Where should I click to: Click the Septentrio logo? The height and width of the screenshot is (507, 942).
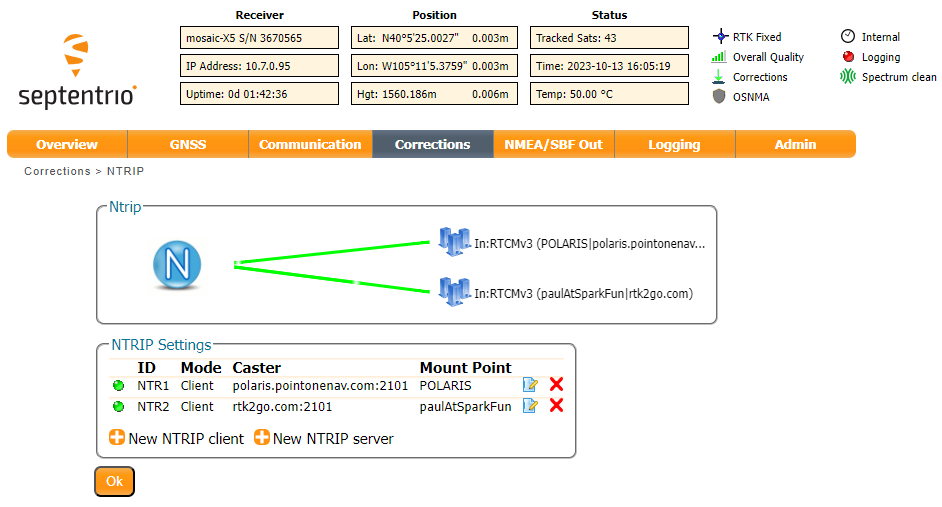tap(77, 71)
